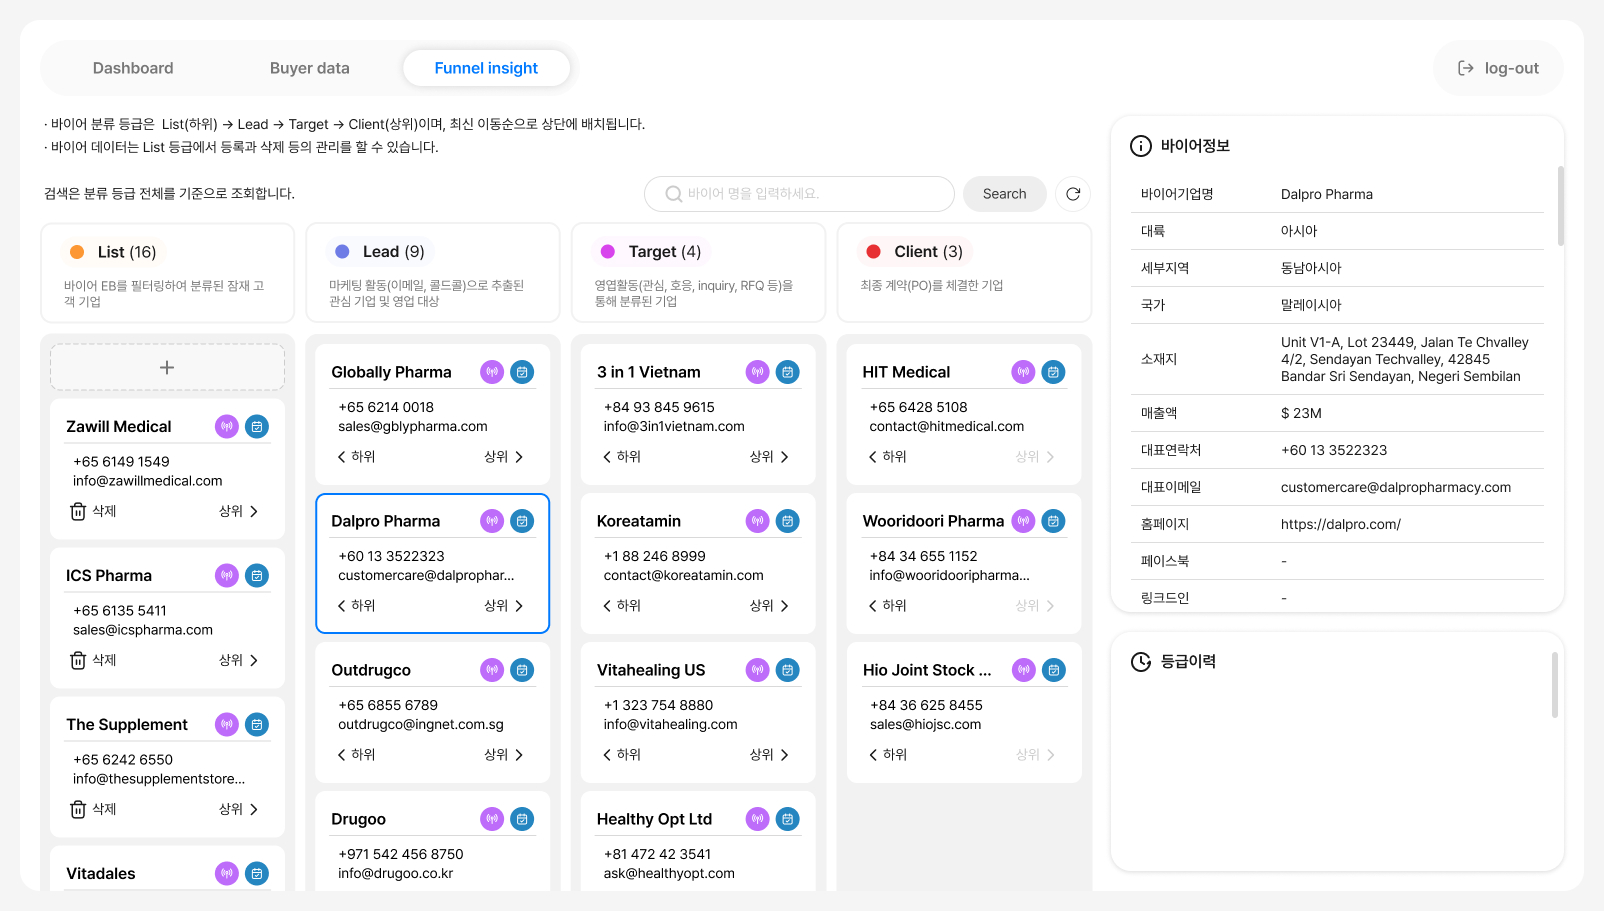Click customercare@dalpropharmacy.com in buyer info
Screen dimensions: 1604x911
[1396, 488]
